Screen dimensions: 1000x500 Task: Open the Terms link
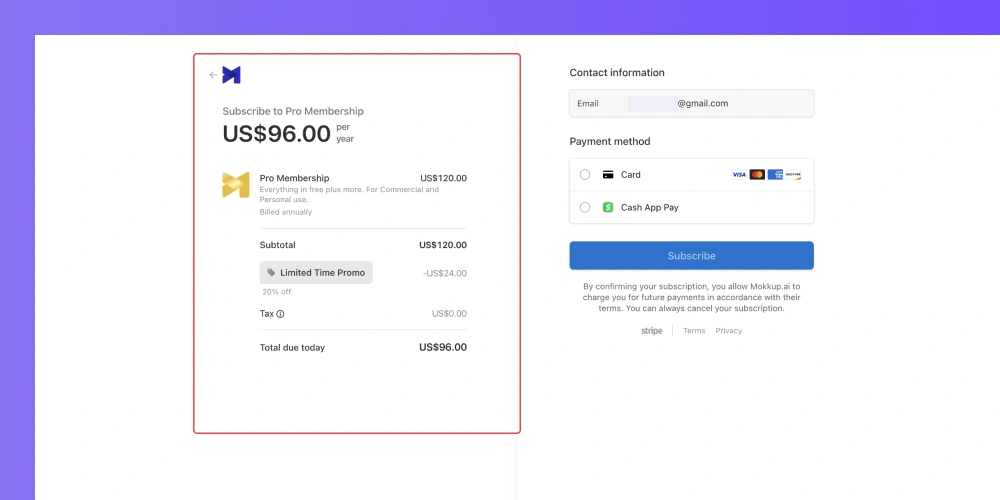click(x=694, y=331)
